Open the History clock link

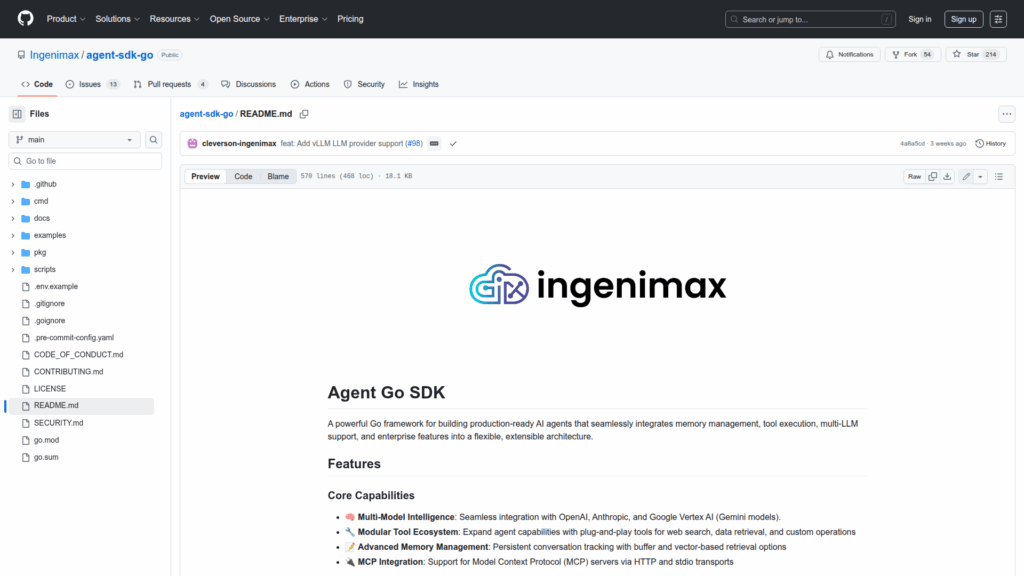(x=991, y=144)
